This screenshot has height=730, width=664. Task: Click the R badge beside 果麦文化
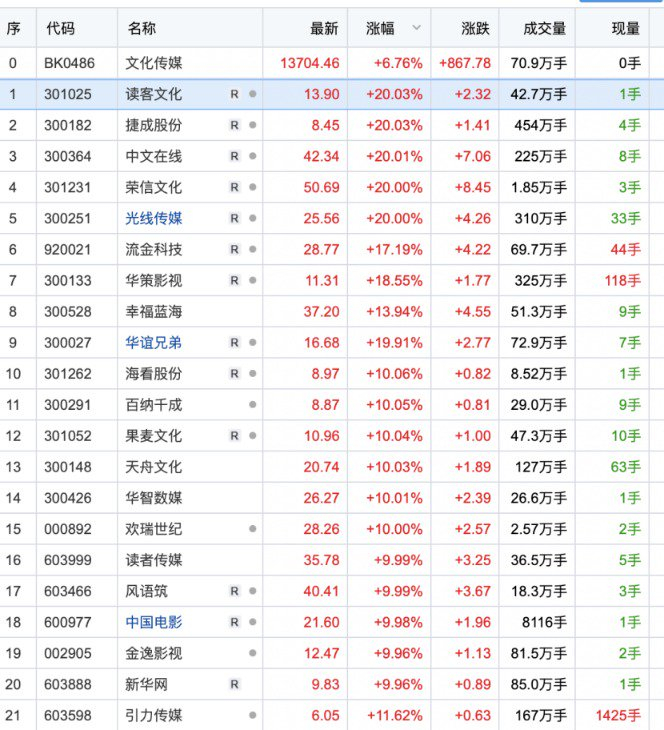pyautogui.click(x=234, y=436)
